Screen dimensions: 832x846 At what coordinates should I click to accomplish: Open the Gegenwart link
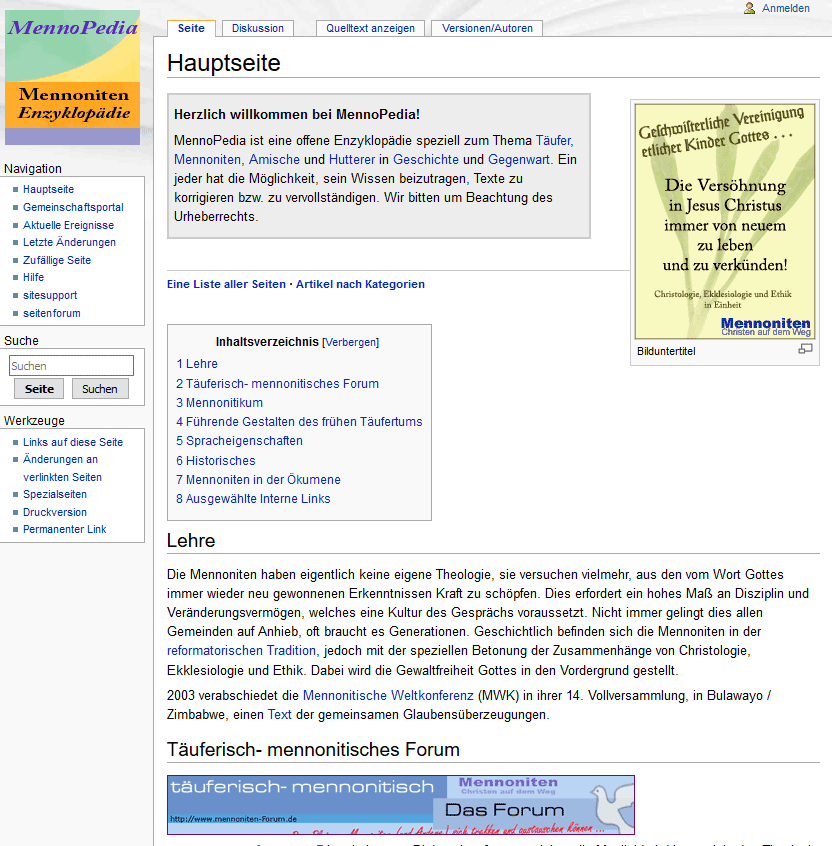point(519,160)
